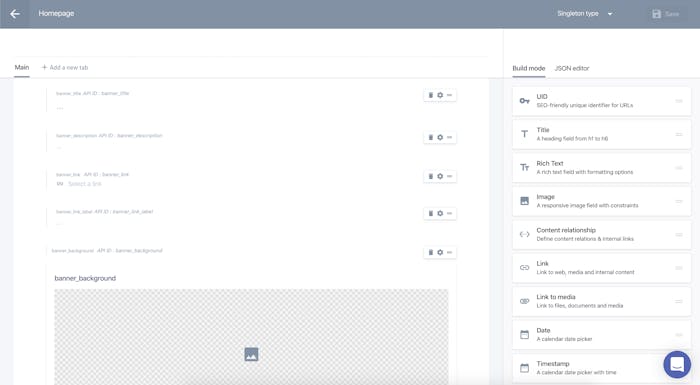
Task: Open settings for banner_title field
Action: point(440,95)
